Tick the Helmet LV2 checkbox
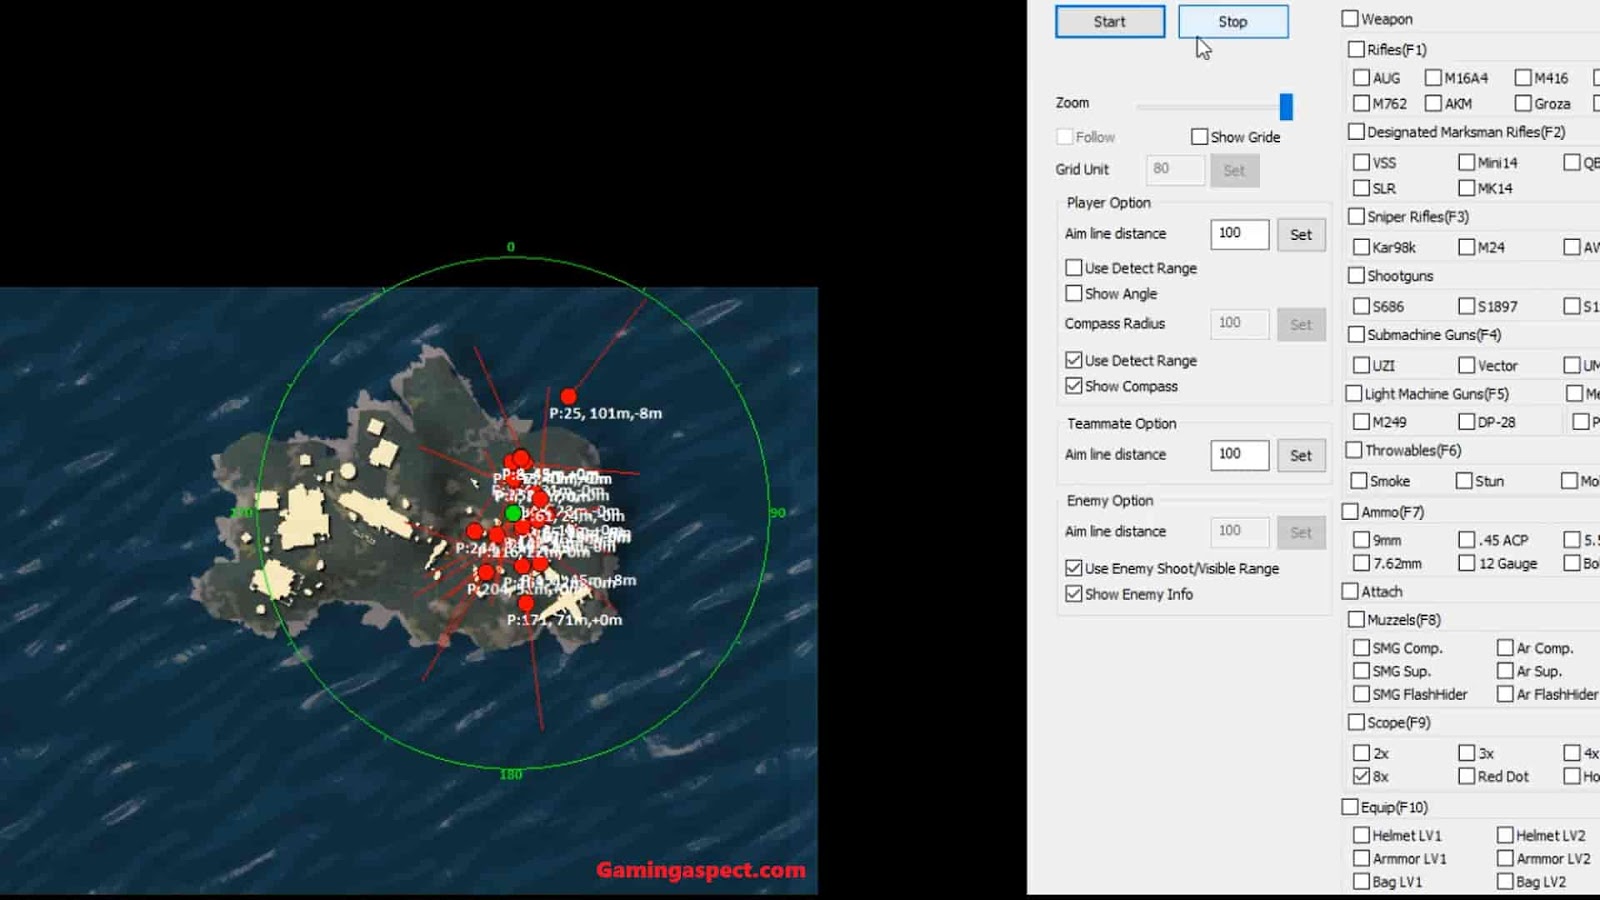The height and width of the screenshot is (900, 1600). pos(1505,835)
